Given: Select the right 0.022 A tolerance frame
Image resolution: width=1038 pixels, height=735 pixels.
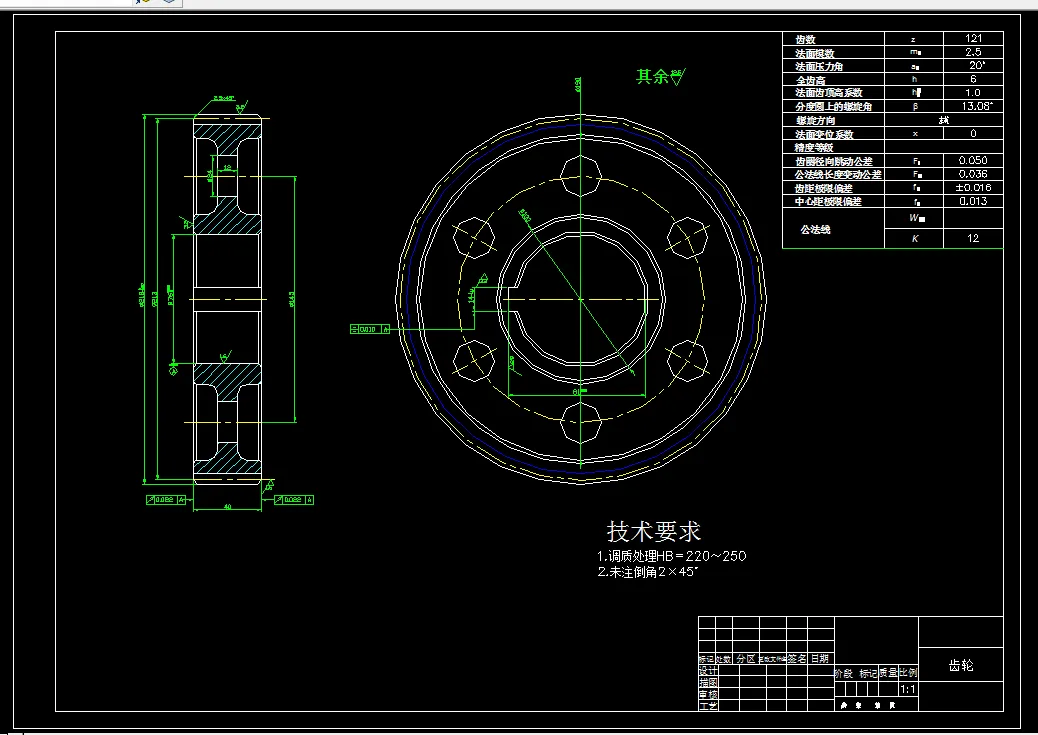Looking at the screenshot, I should click(x=294, y=500).
